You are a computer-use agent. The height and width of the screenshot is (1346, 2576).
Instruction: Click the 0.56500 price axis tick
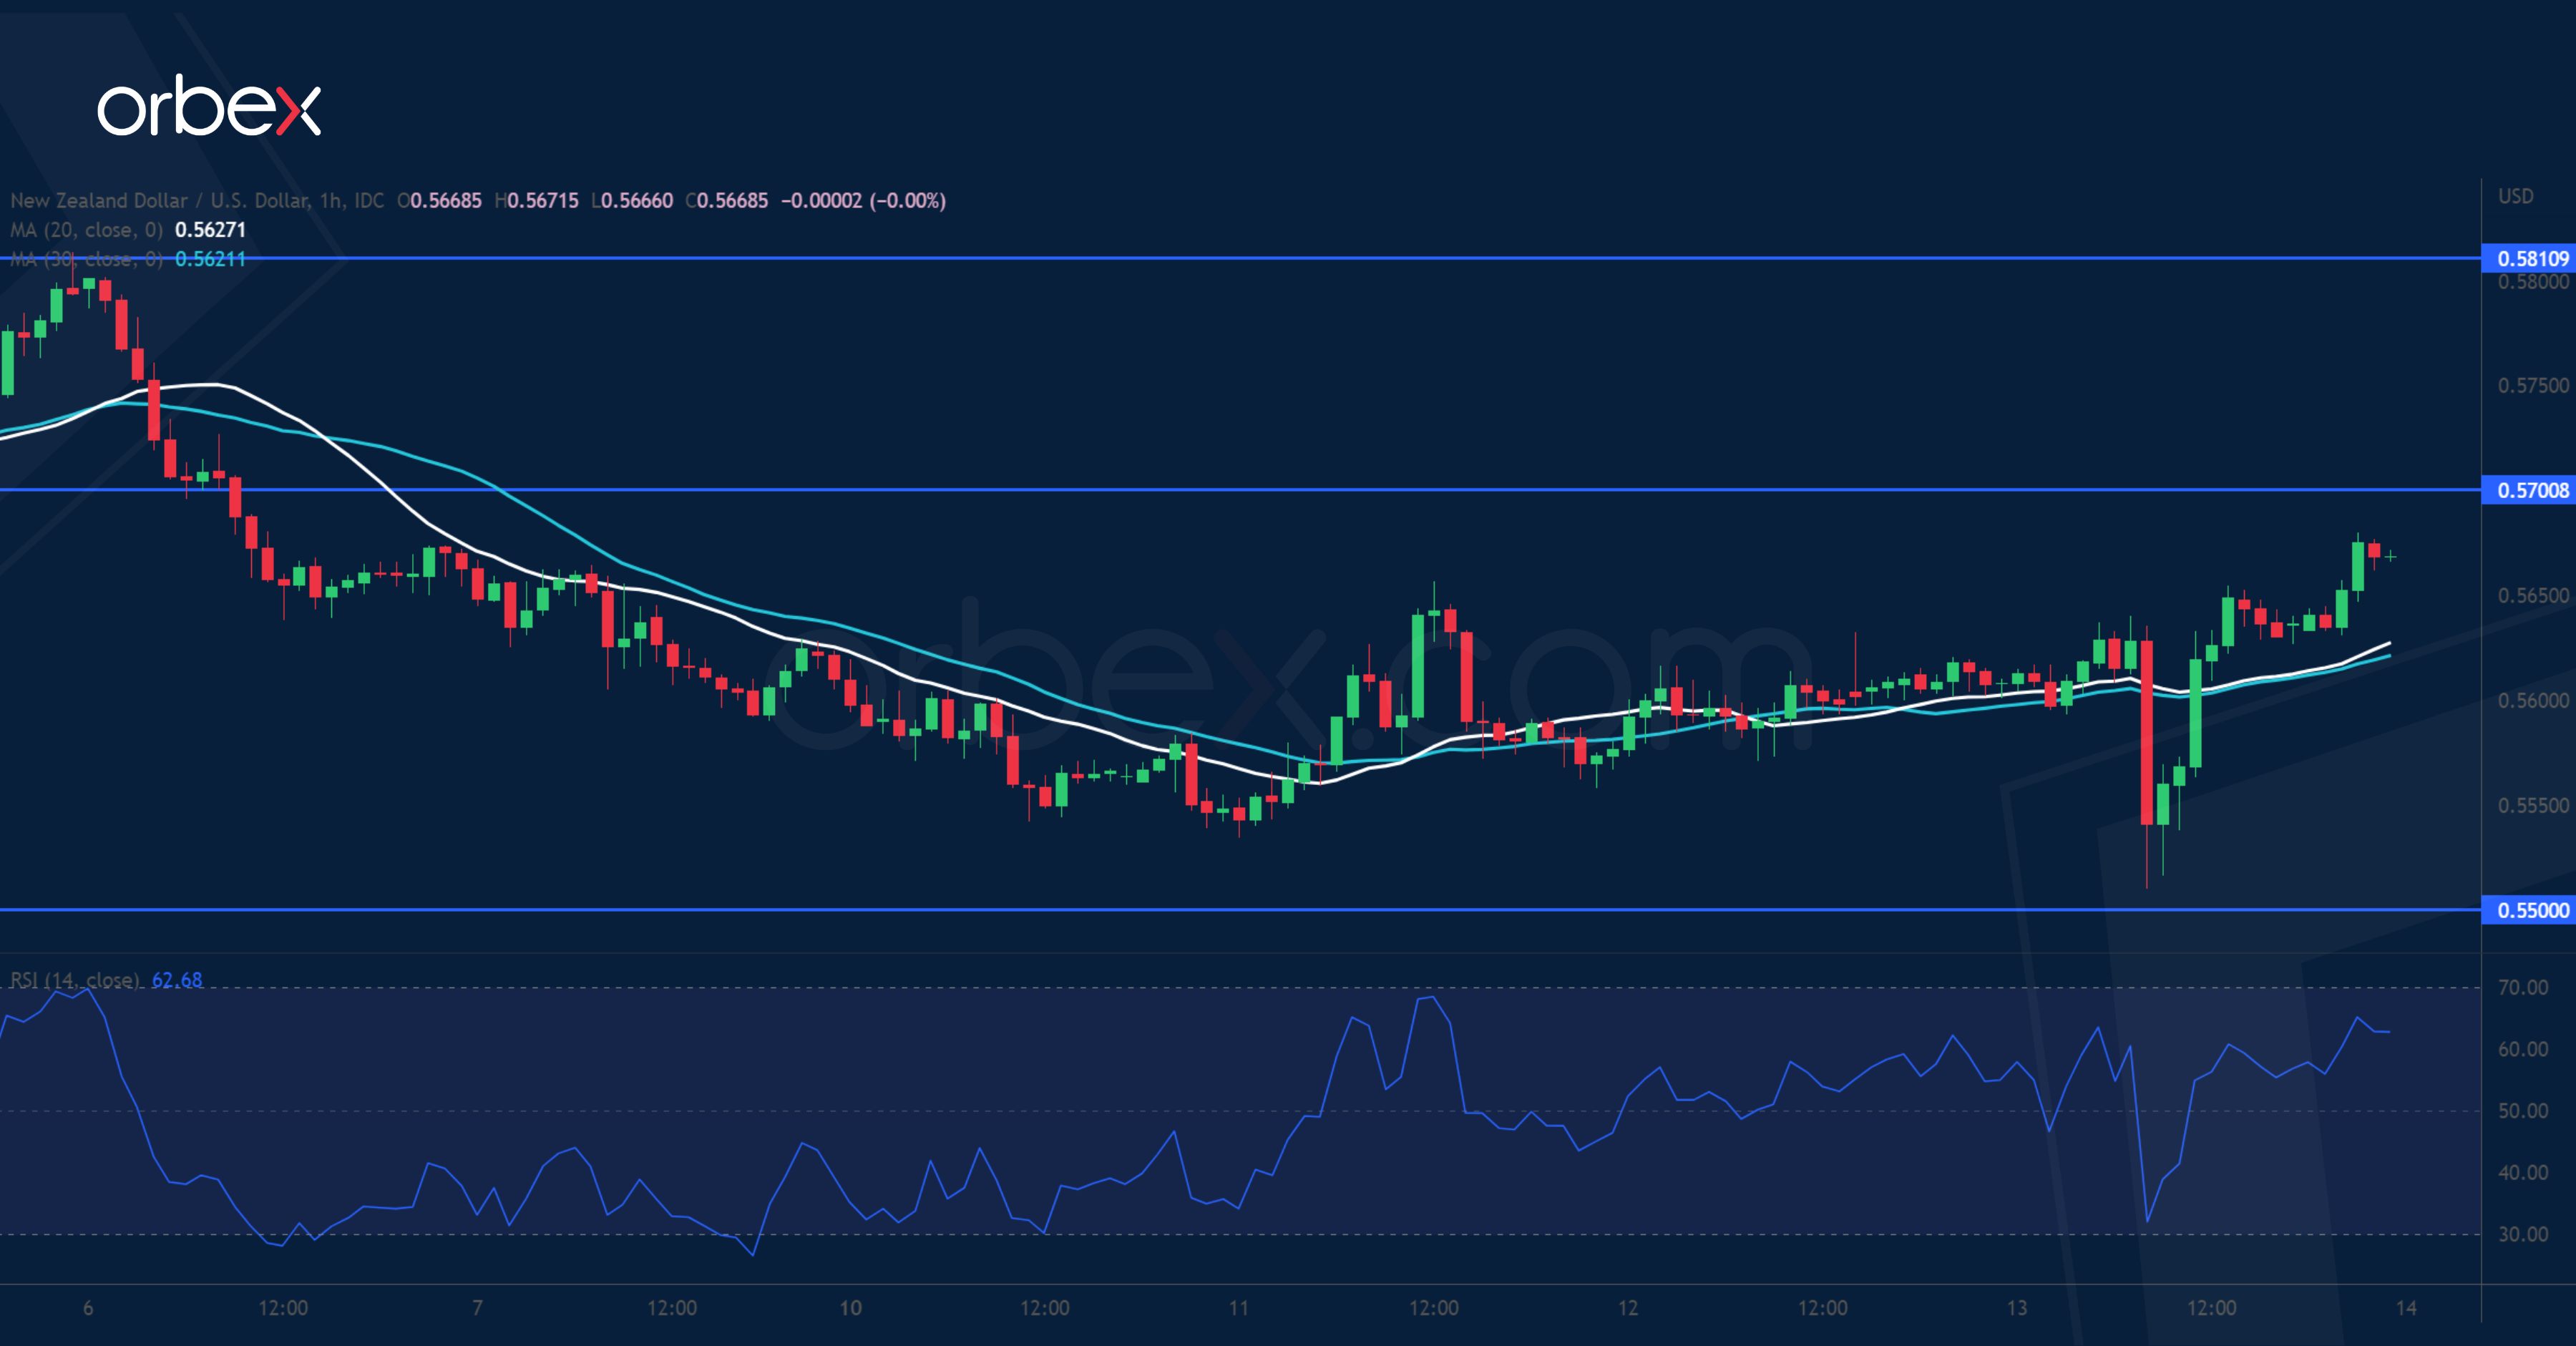point(2532,596)
